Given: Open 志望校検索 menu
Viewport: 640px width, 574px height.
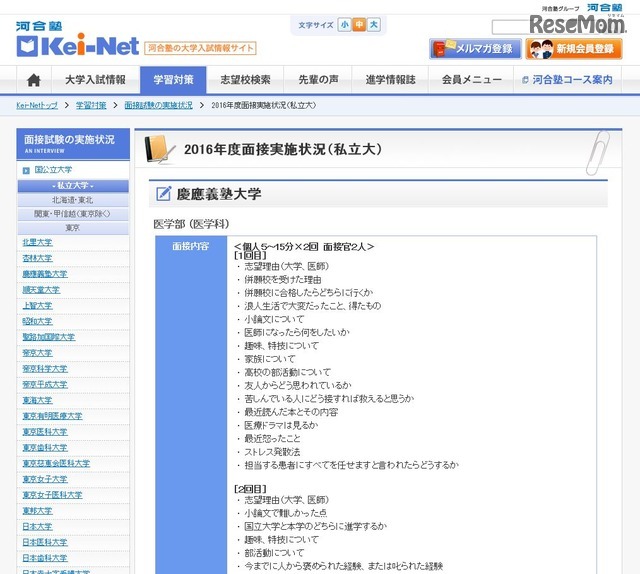Looking at the screenshot, I should [x=245, y=80].
